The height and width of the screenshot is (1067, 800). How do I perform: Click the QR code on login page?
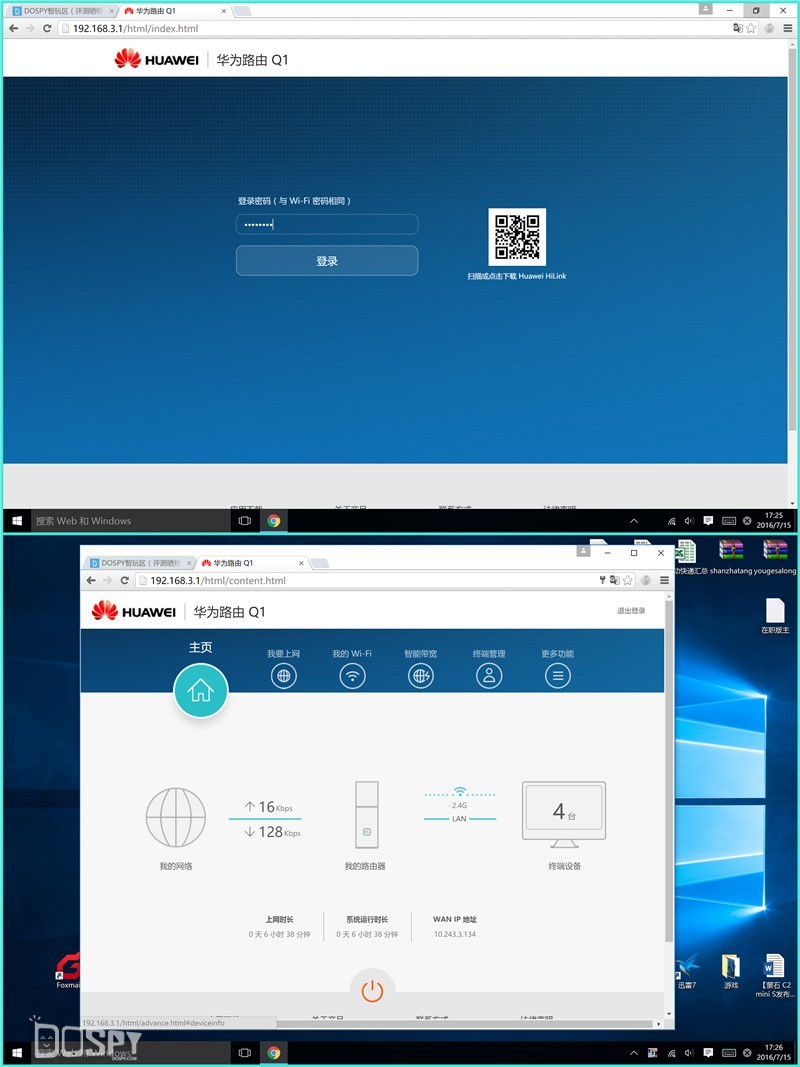(517, 237)
